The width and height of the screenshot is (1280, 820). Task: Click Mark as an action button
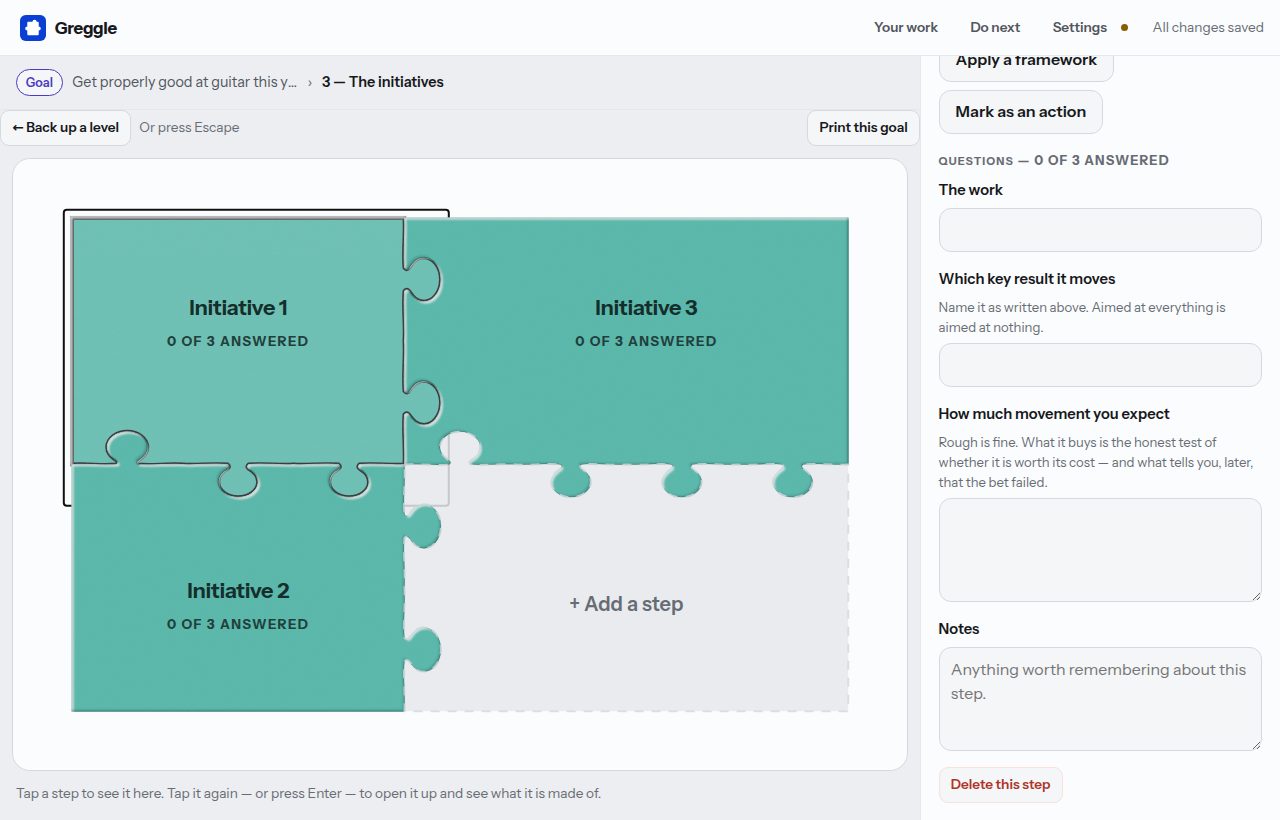1020,112
